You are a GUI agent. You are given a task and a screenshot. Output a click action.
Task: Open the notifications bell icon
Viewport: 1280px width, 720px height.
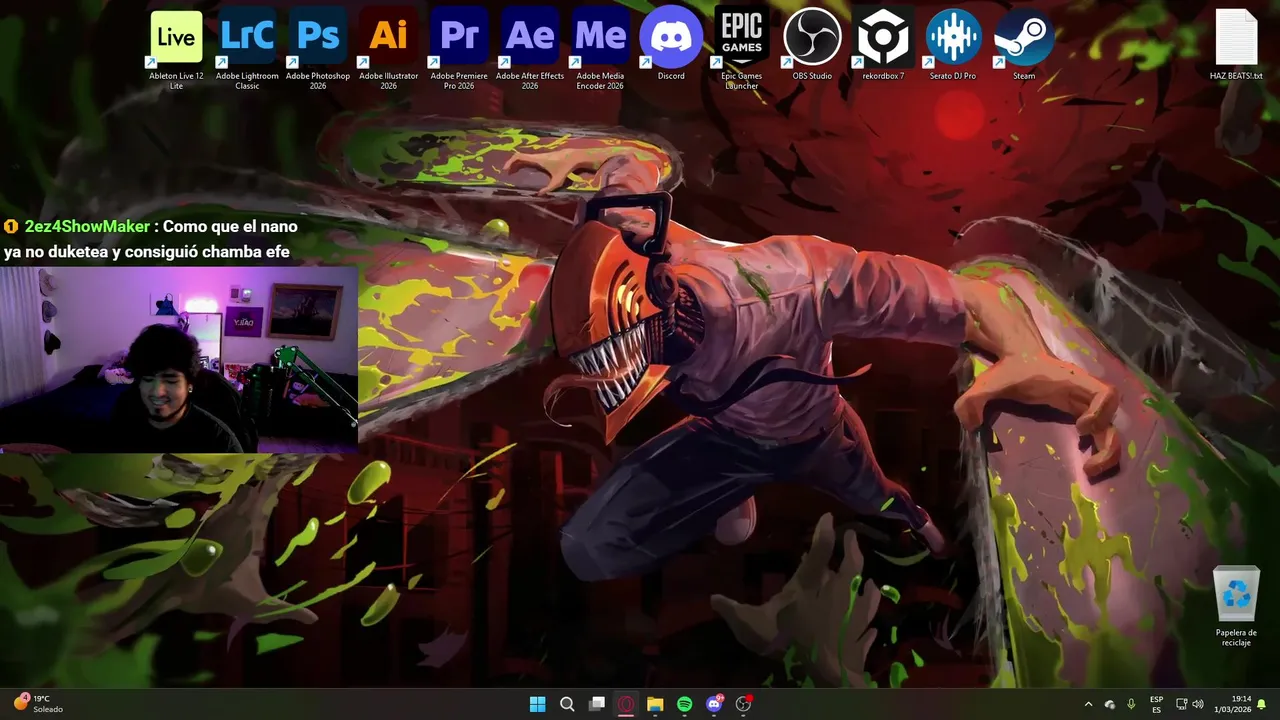[1262, 704]
